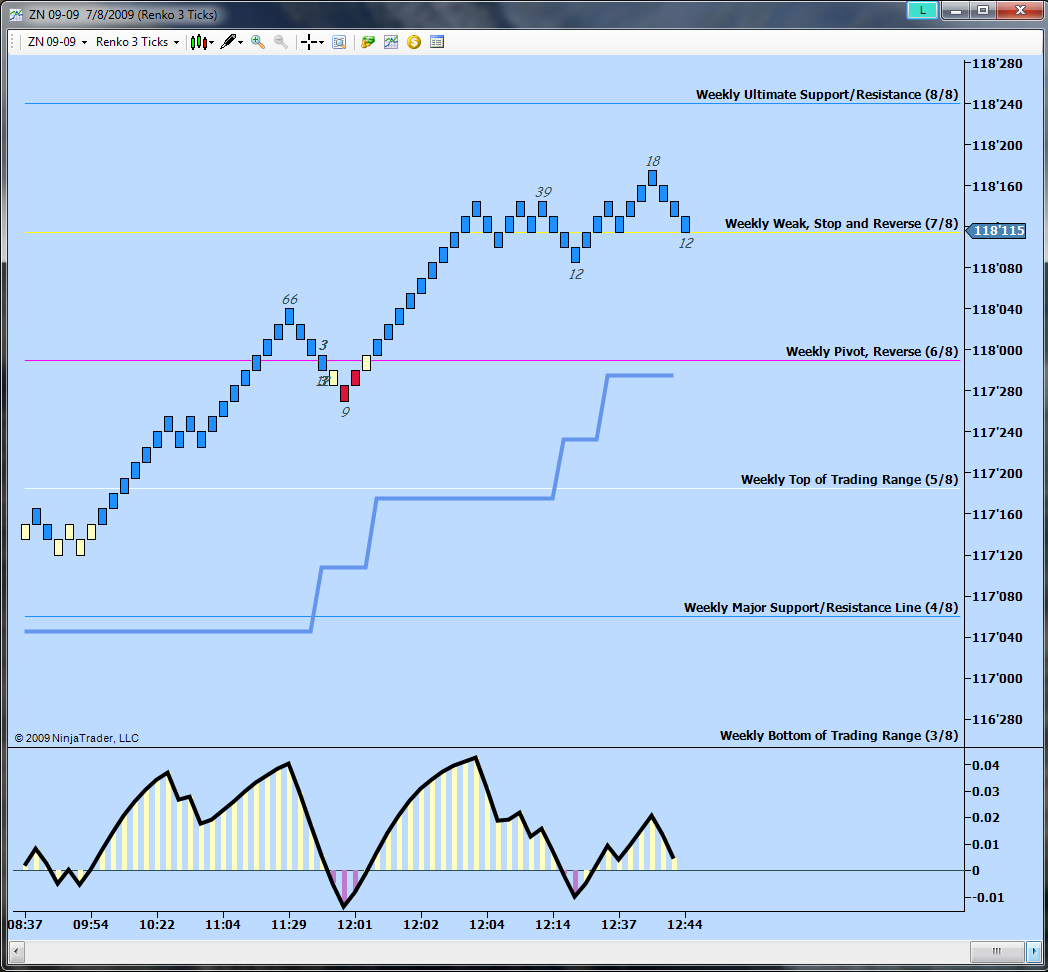1048x972 pixels.
Task: Click the Weekly Major Support/Resistance Line (4/8) label
Action: (821, 607)
